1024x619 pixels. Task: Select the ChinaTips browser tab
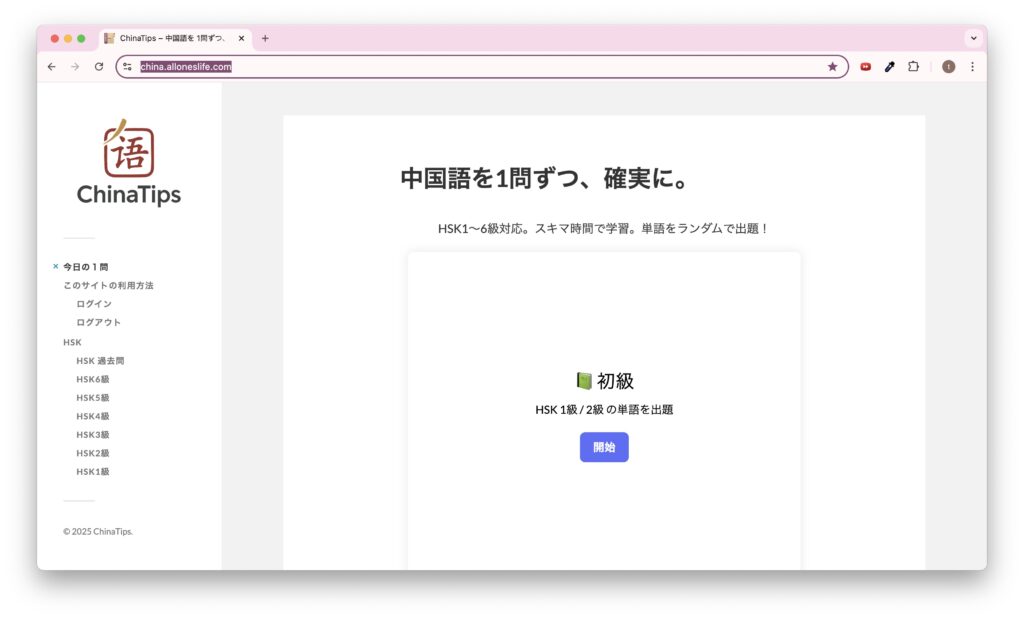click(x=170, y=38)
